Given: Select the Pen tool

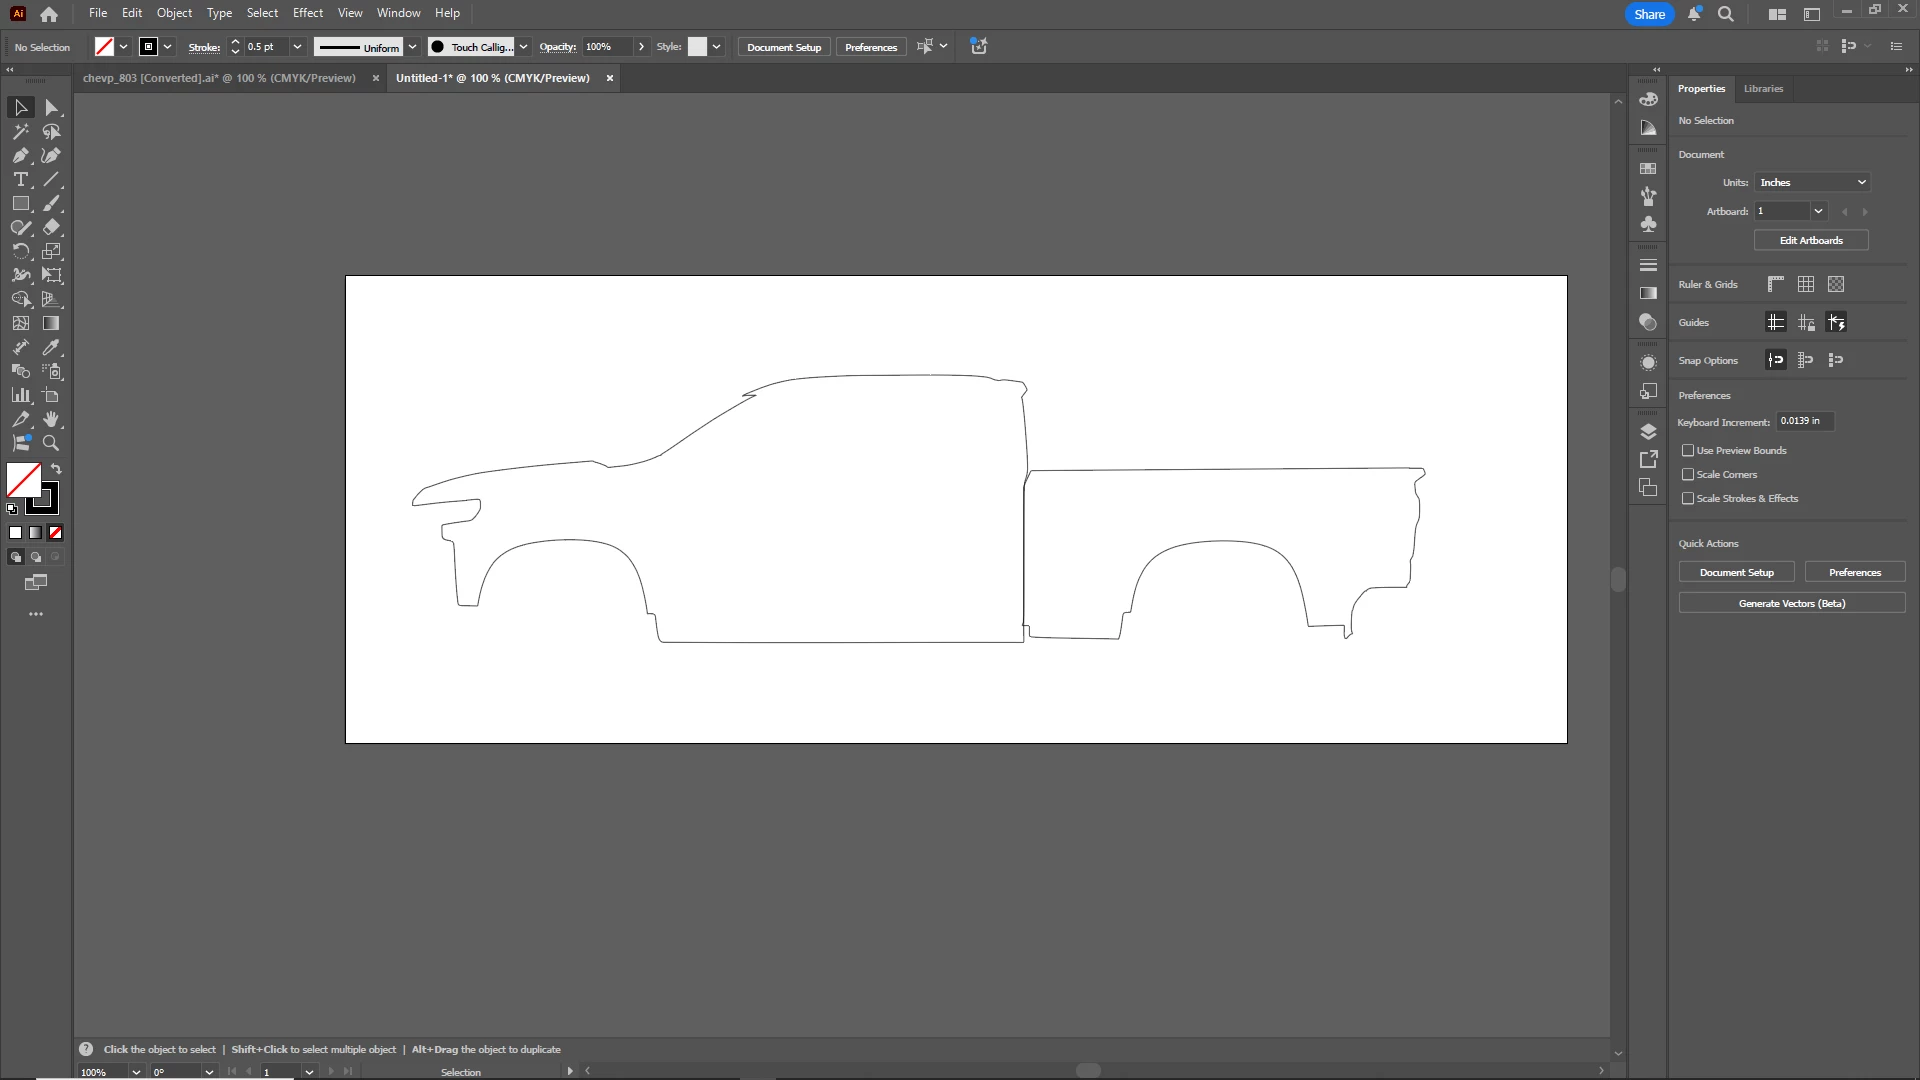Looking at the screenshot, I should pos(20,156).
